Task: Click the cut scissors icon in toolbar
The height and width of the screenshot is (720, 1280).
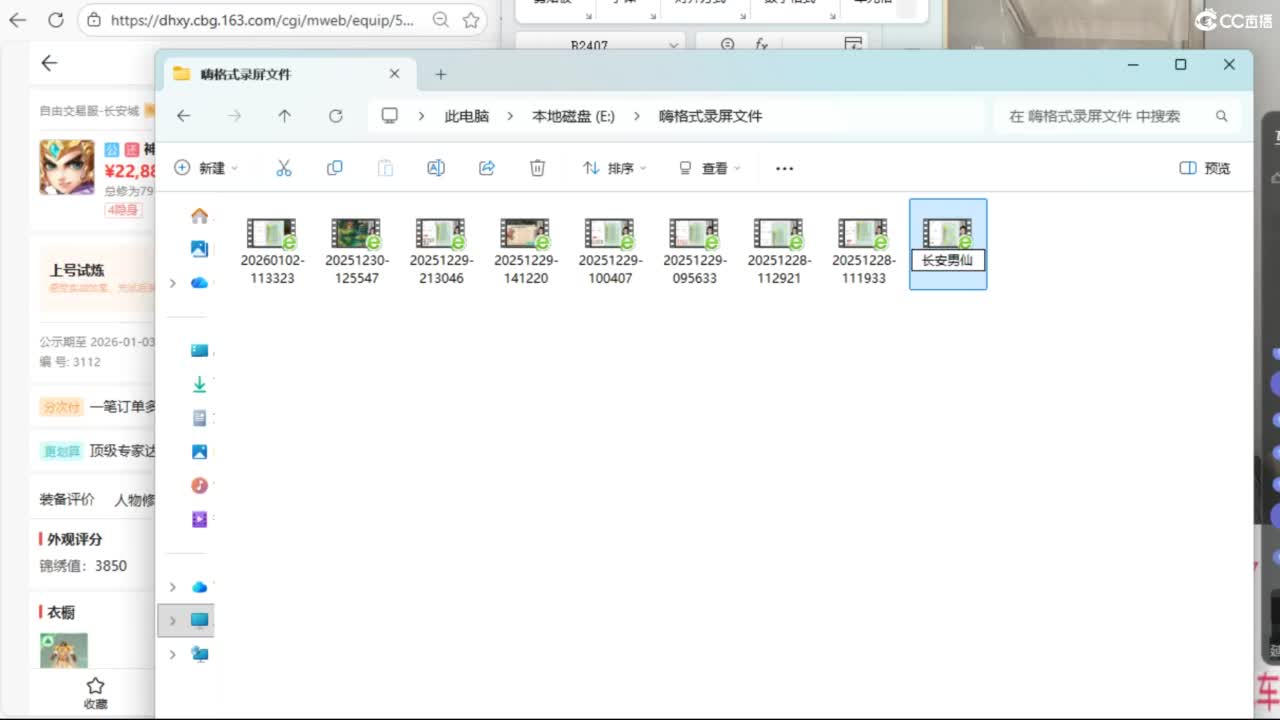Action: point(284,168)
